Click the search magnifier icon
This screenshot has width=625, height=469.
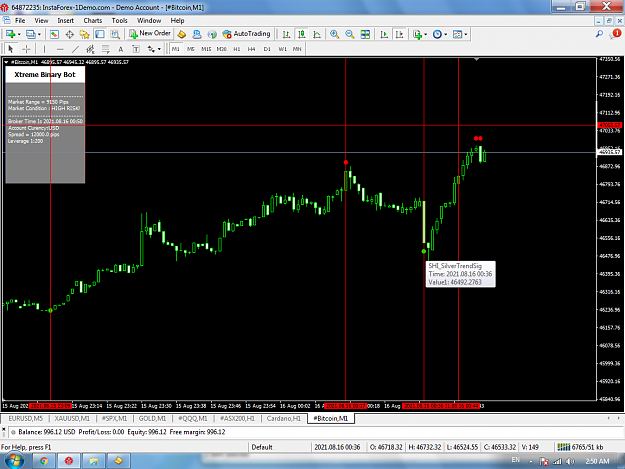(599, 34)
